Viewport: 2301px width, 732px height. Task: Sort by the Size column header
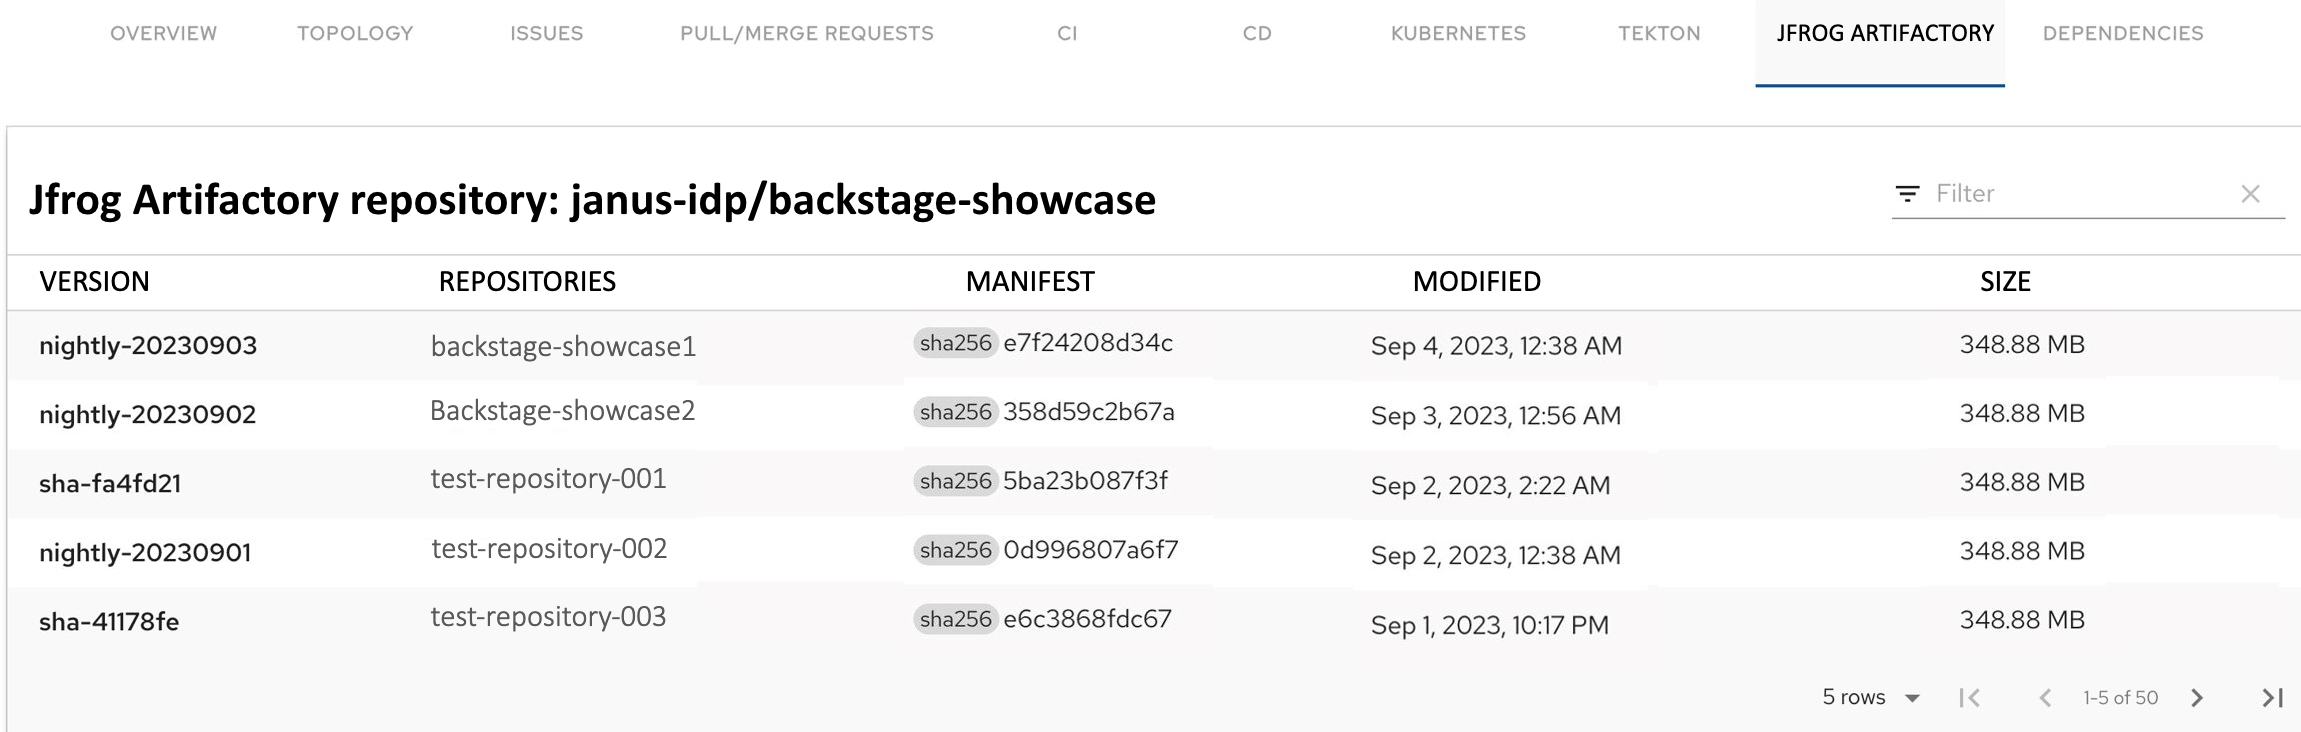pyautogui.click(x=2005, y=282)
